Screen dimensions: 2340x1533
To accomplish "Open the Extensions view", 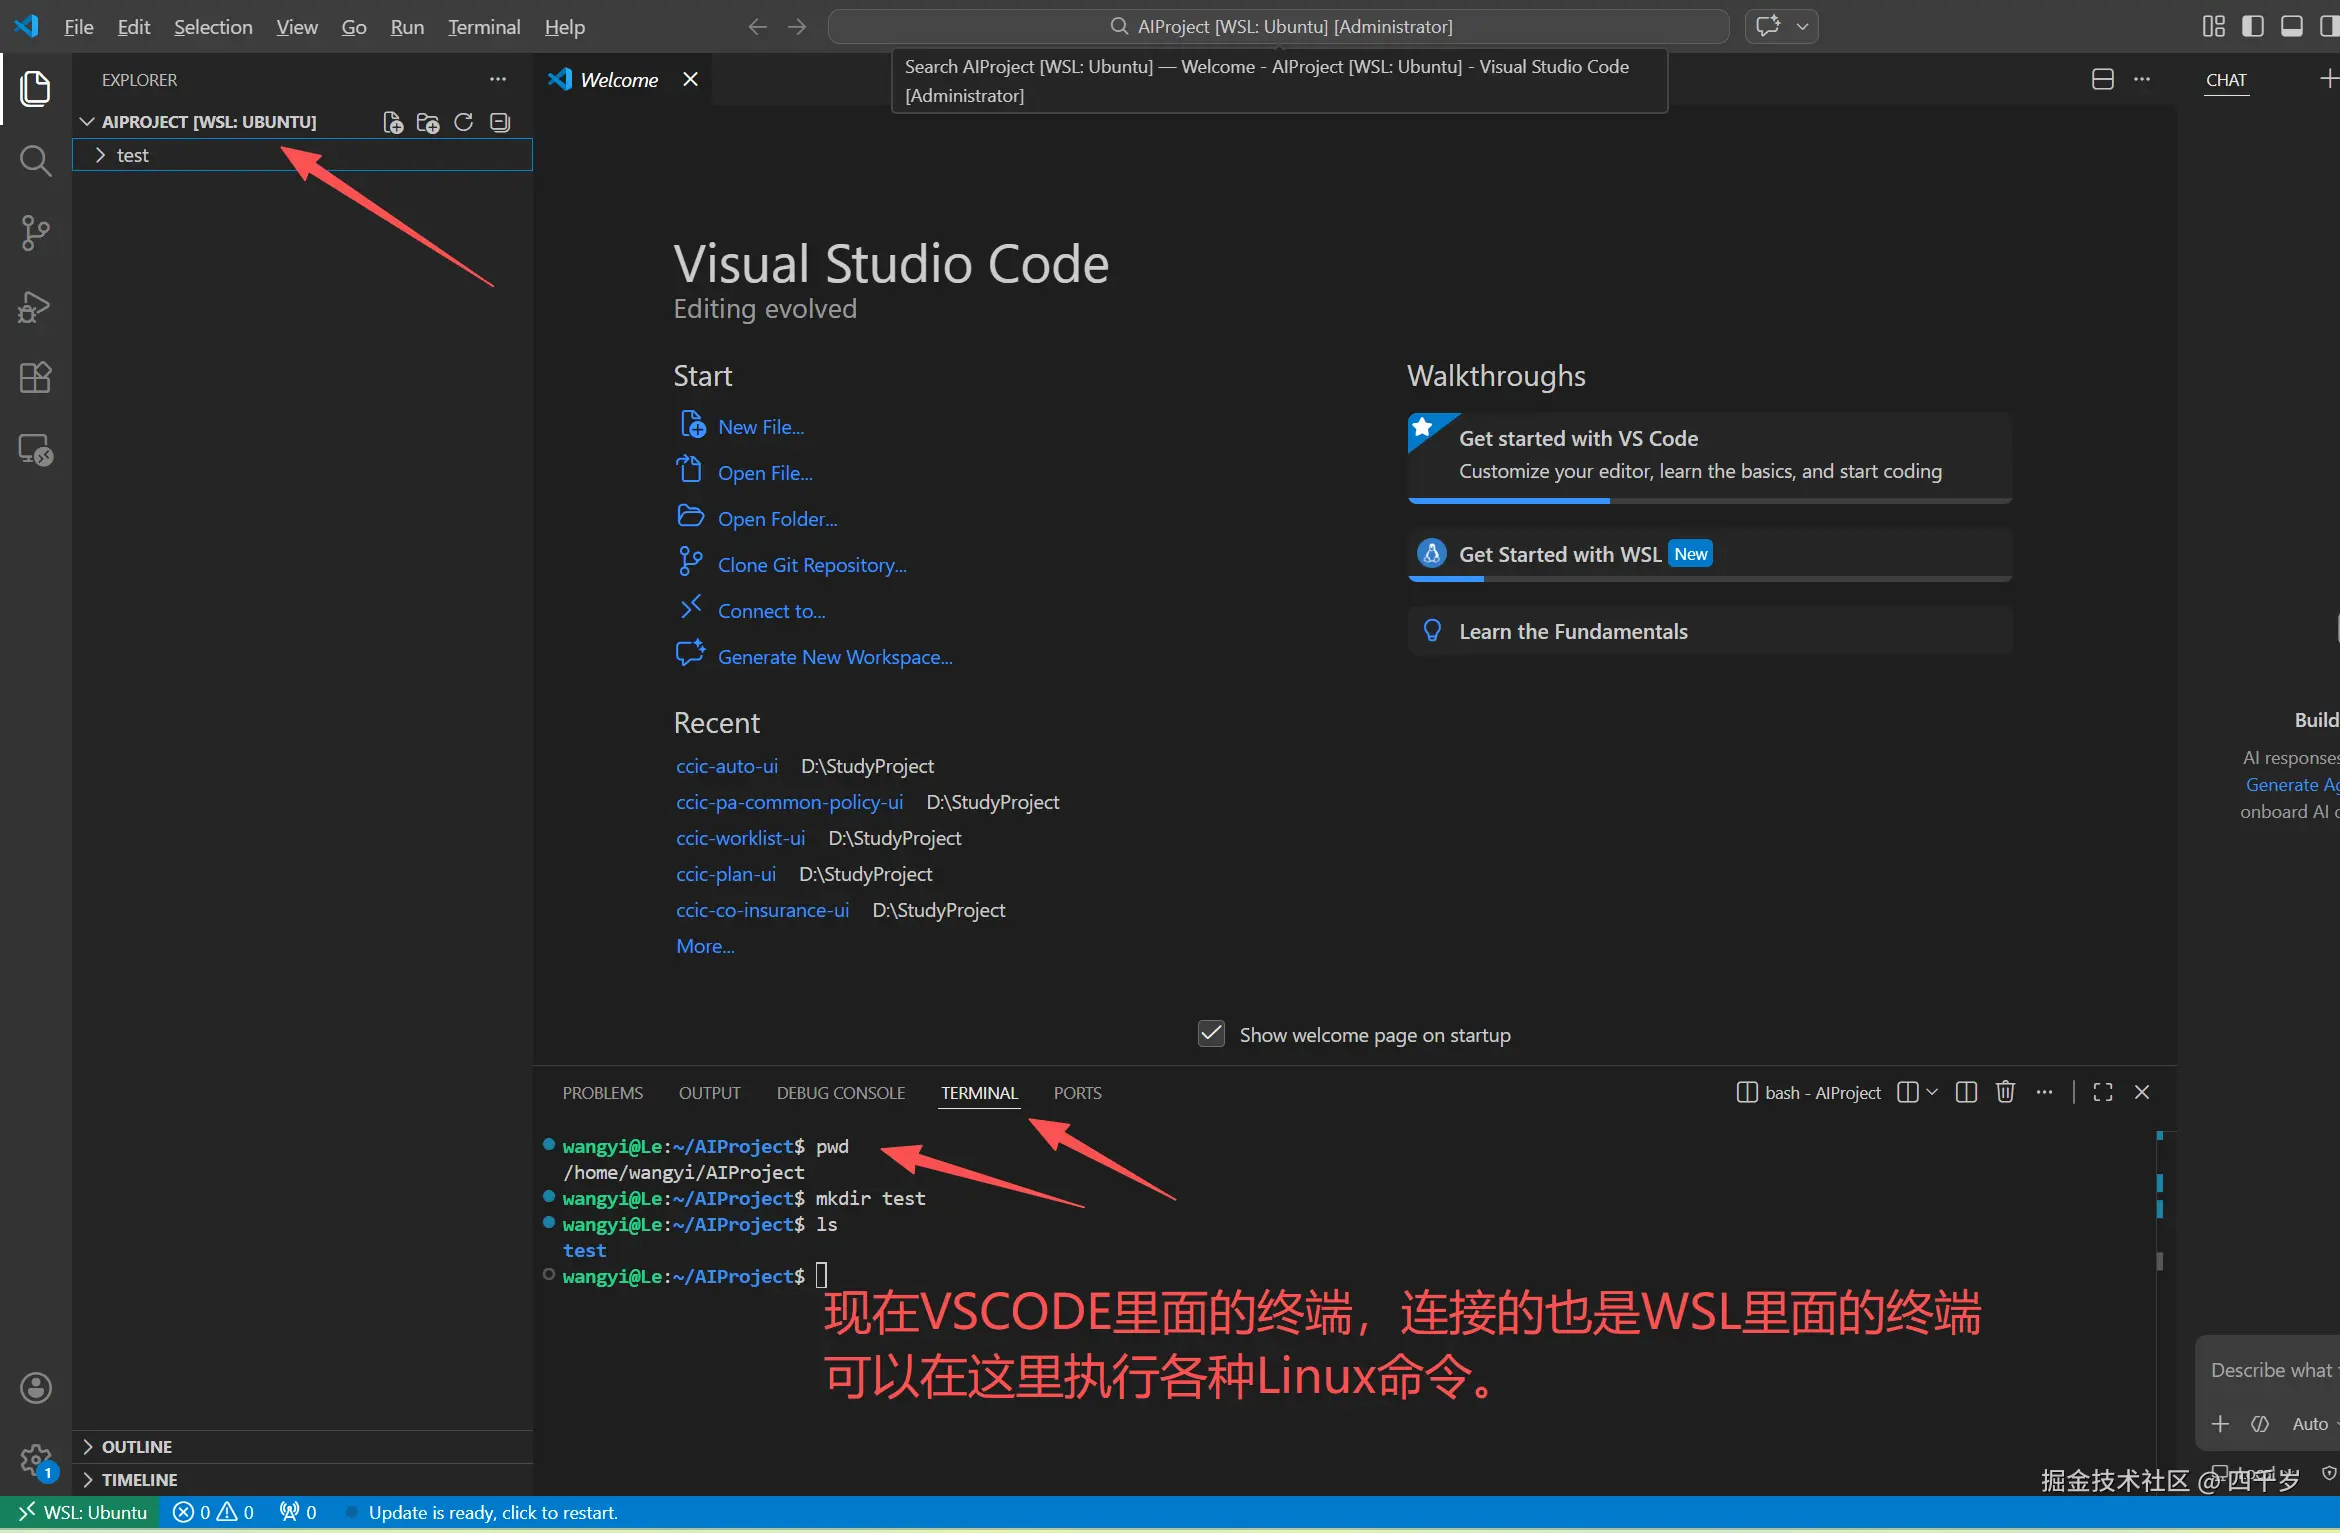I will [35, 377].
